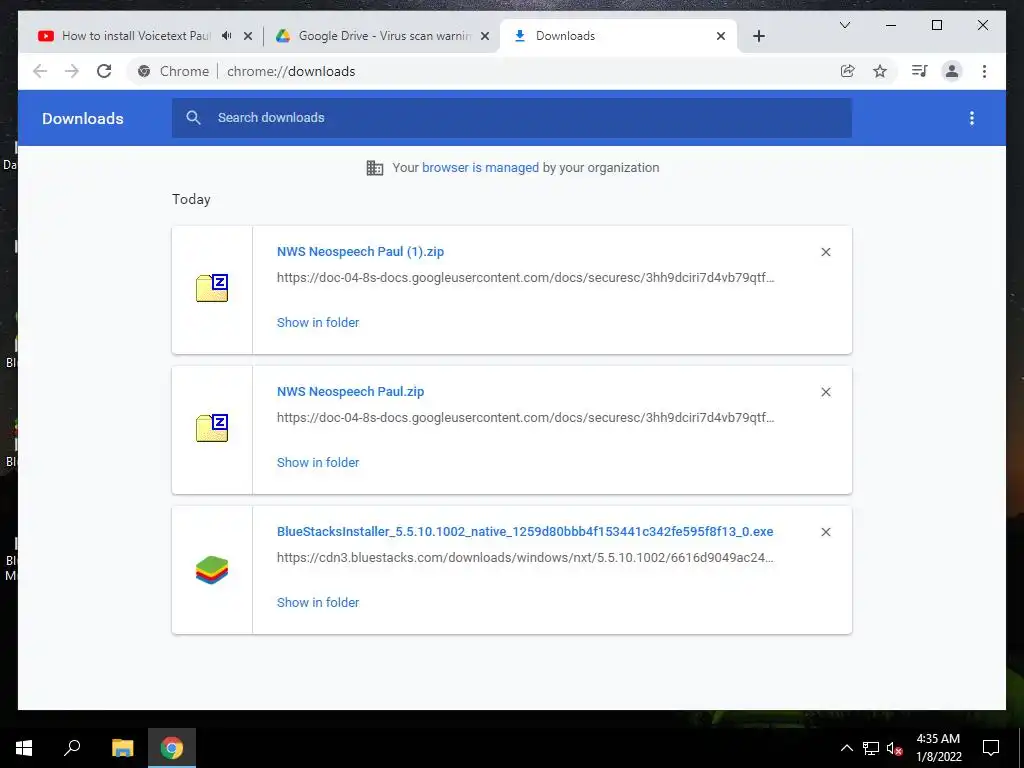The width and height of the screenshot is (1024, 768).
Task: Show NWS Neospeech Paul (1).zip in folder
Action: pyautogui.click(x=318, y=323)
